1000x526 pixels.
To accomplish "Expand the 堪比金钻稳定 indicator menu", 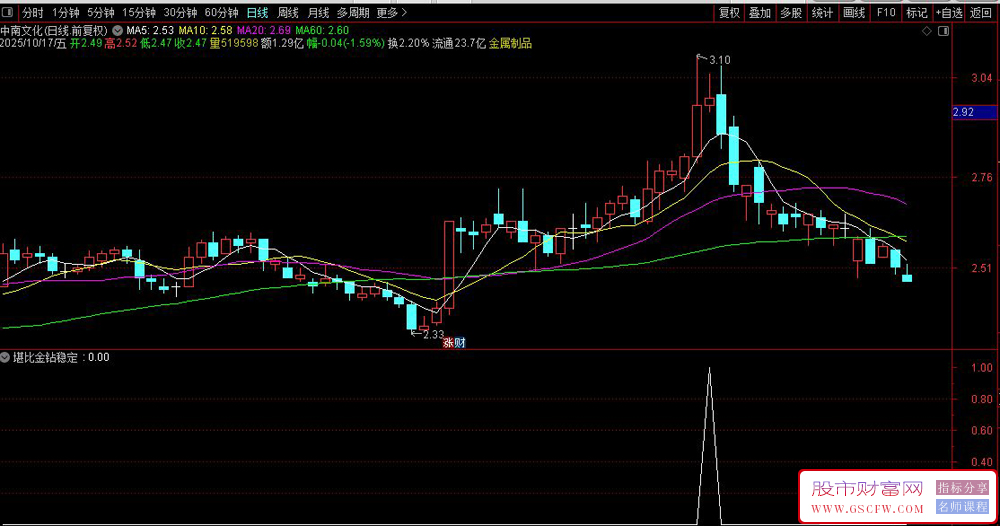I will tap(5, 358).
